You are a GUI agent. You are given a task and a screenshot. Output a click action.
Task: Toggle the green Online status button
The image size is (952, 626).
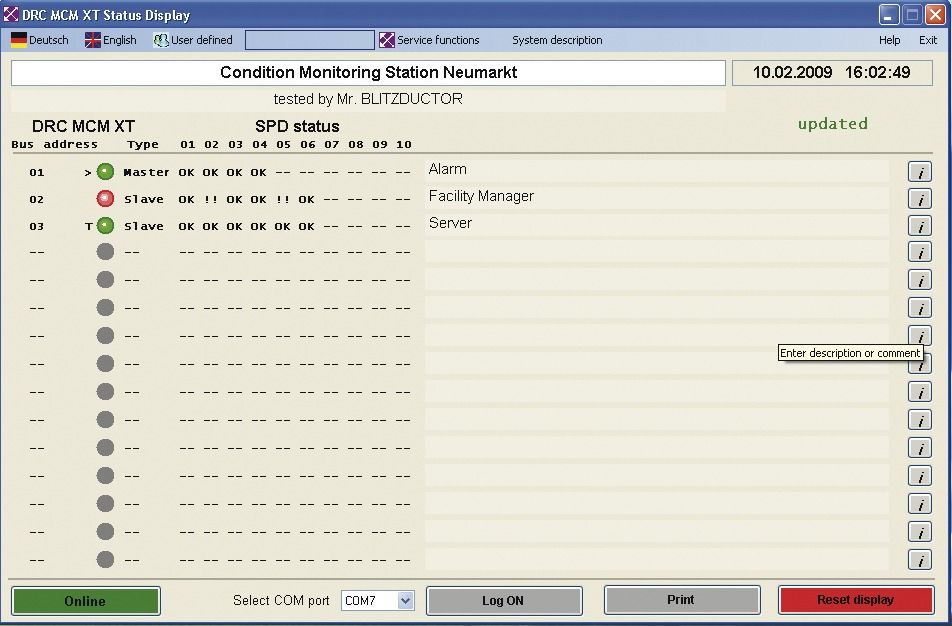point(85,601)
